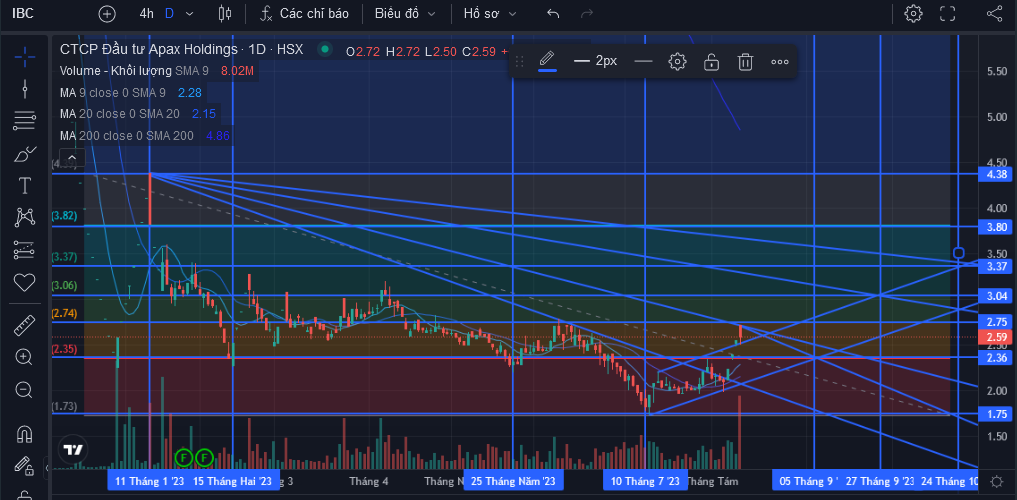The image size is (1017, 500).
Task: Open the prediction and measurement tools
Action: coord(25,250)
